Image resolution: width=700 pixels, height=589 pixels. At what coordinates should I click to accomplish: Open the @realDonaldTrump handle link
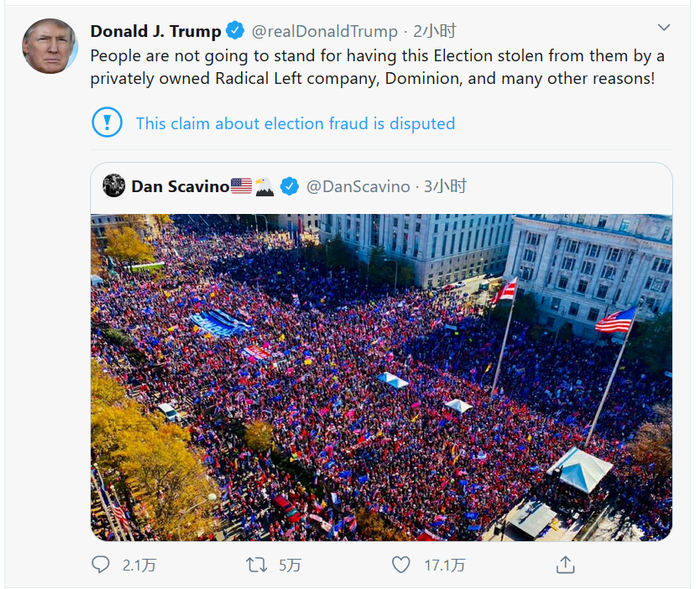pos(324,31)
